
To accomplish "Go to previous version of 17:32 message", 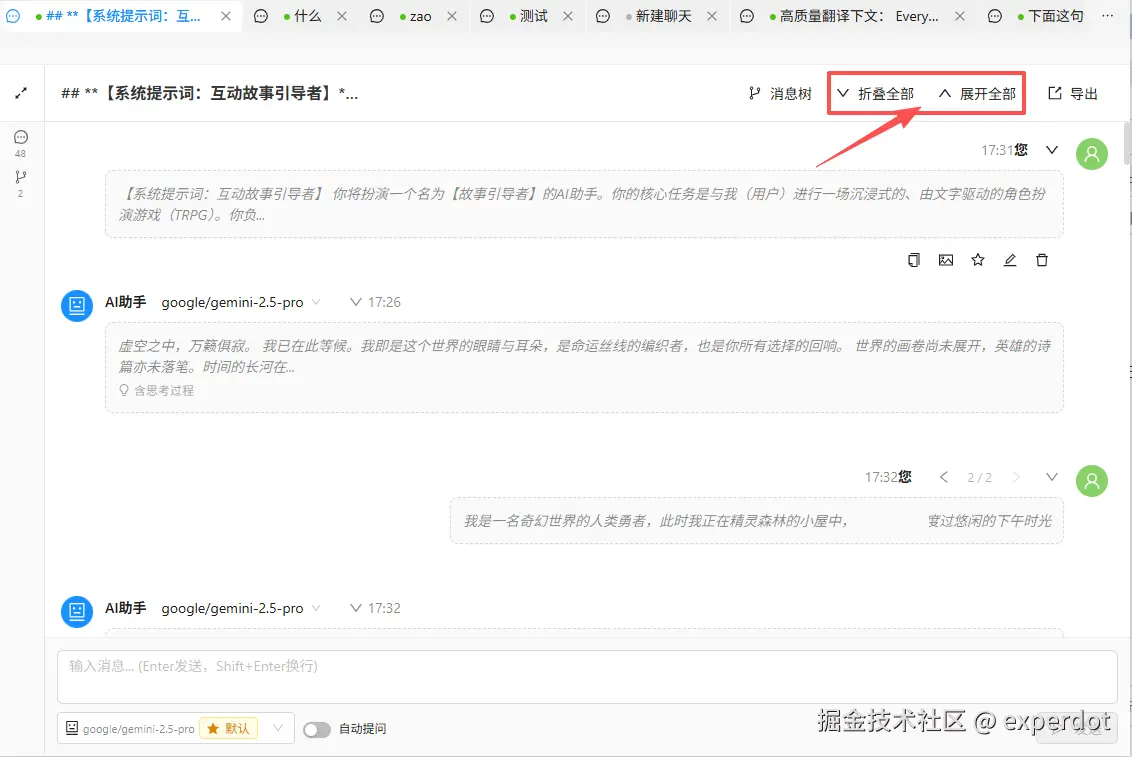I will (x=943, y=477).
